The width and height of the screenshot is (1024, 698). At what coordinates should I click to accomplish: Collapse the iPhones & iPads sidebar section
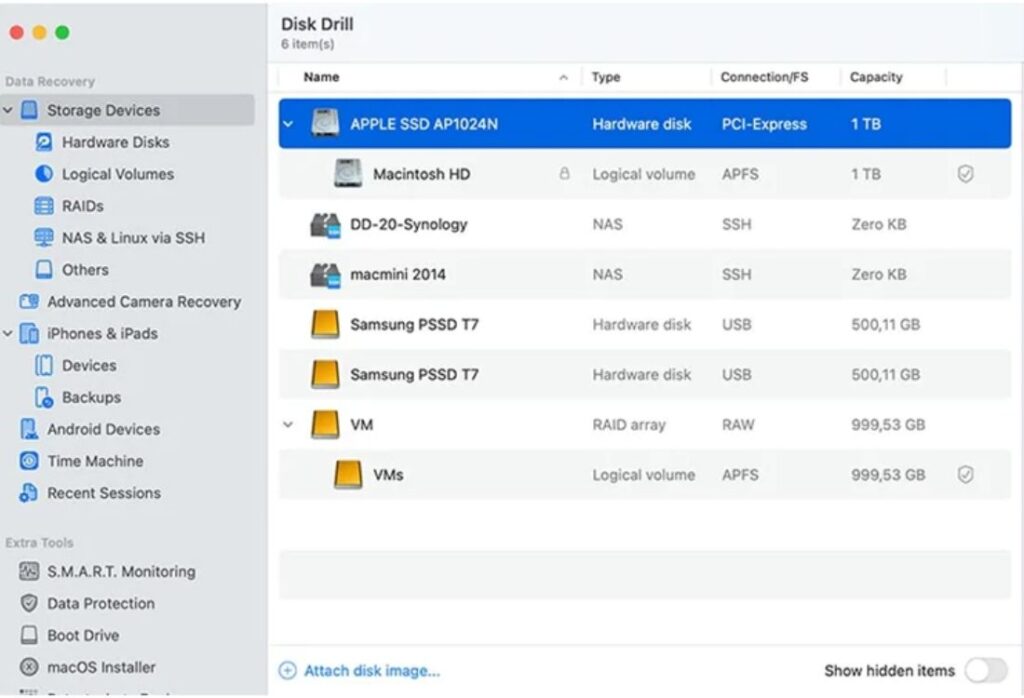pyautogui.click(x=8, y=334)
